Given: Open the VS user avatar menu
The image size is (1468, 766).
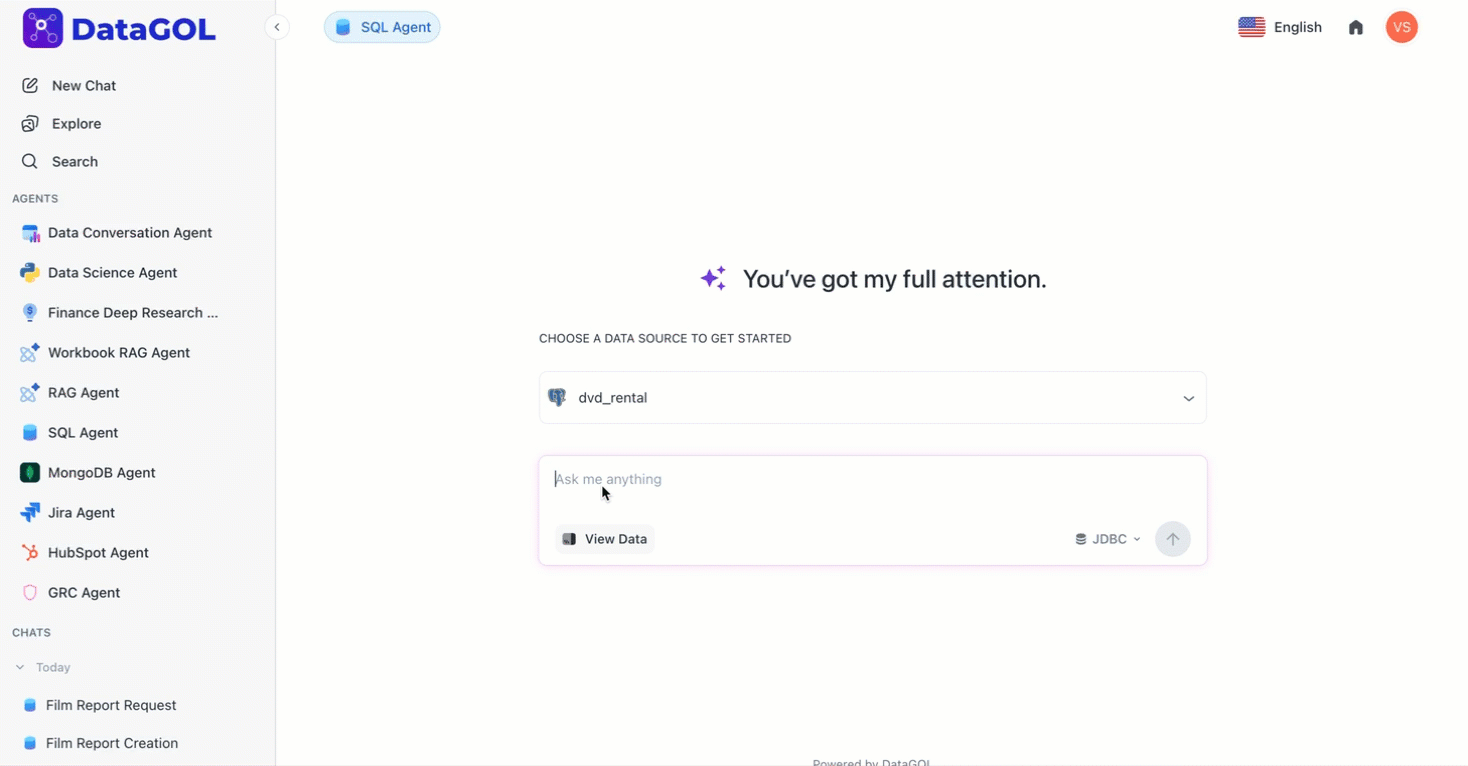Looking at the screenshot, I should (x=1401, y=27).
